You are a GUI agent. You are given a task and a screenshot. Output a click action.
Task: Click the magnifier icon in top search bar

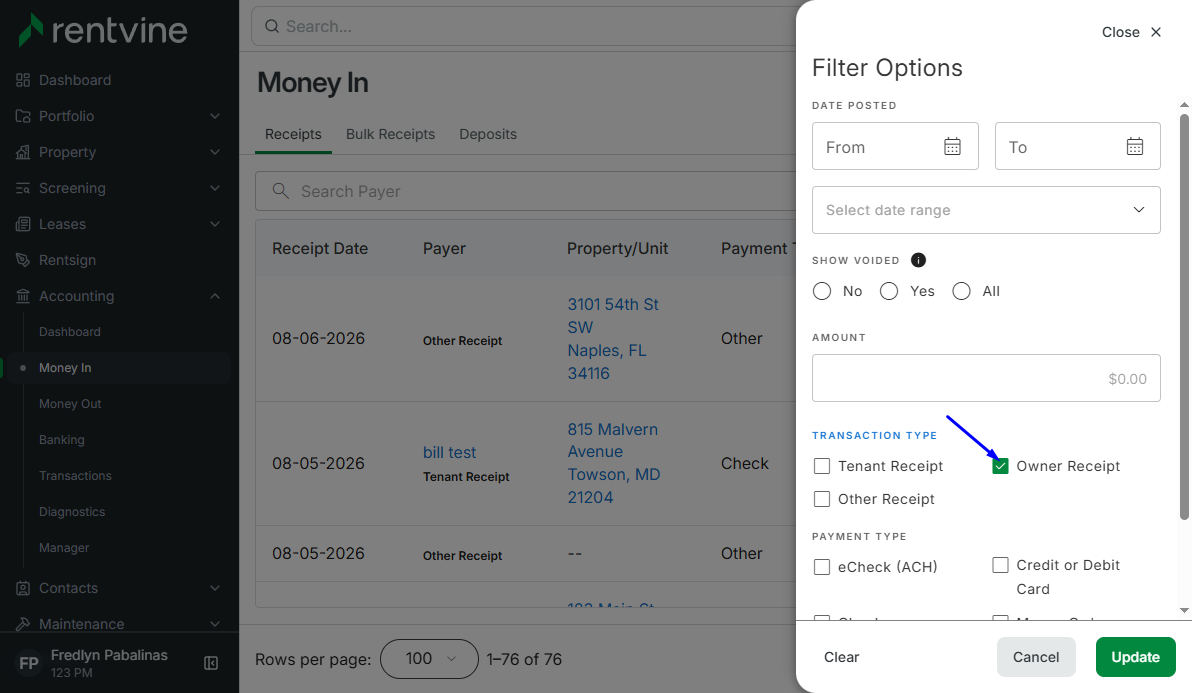point(271,27)
